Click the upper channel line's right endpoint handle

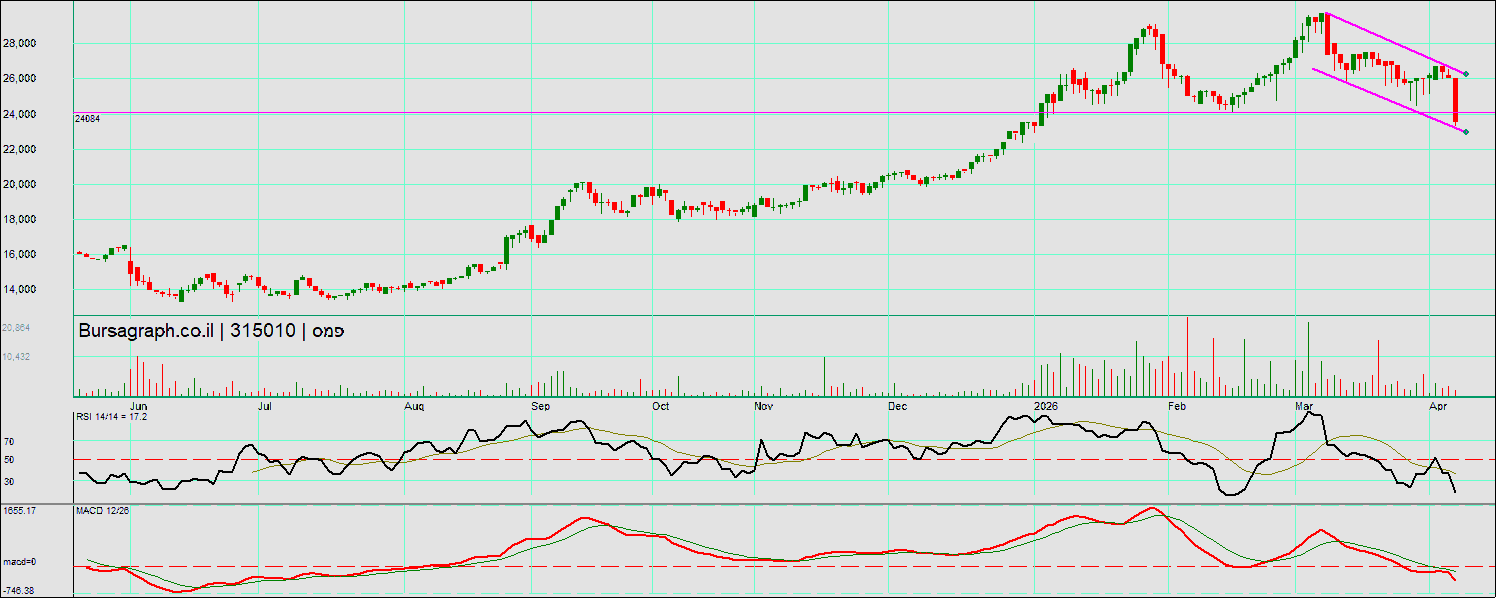[x=1465, y=74]
